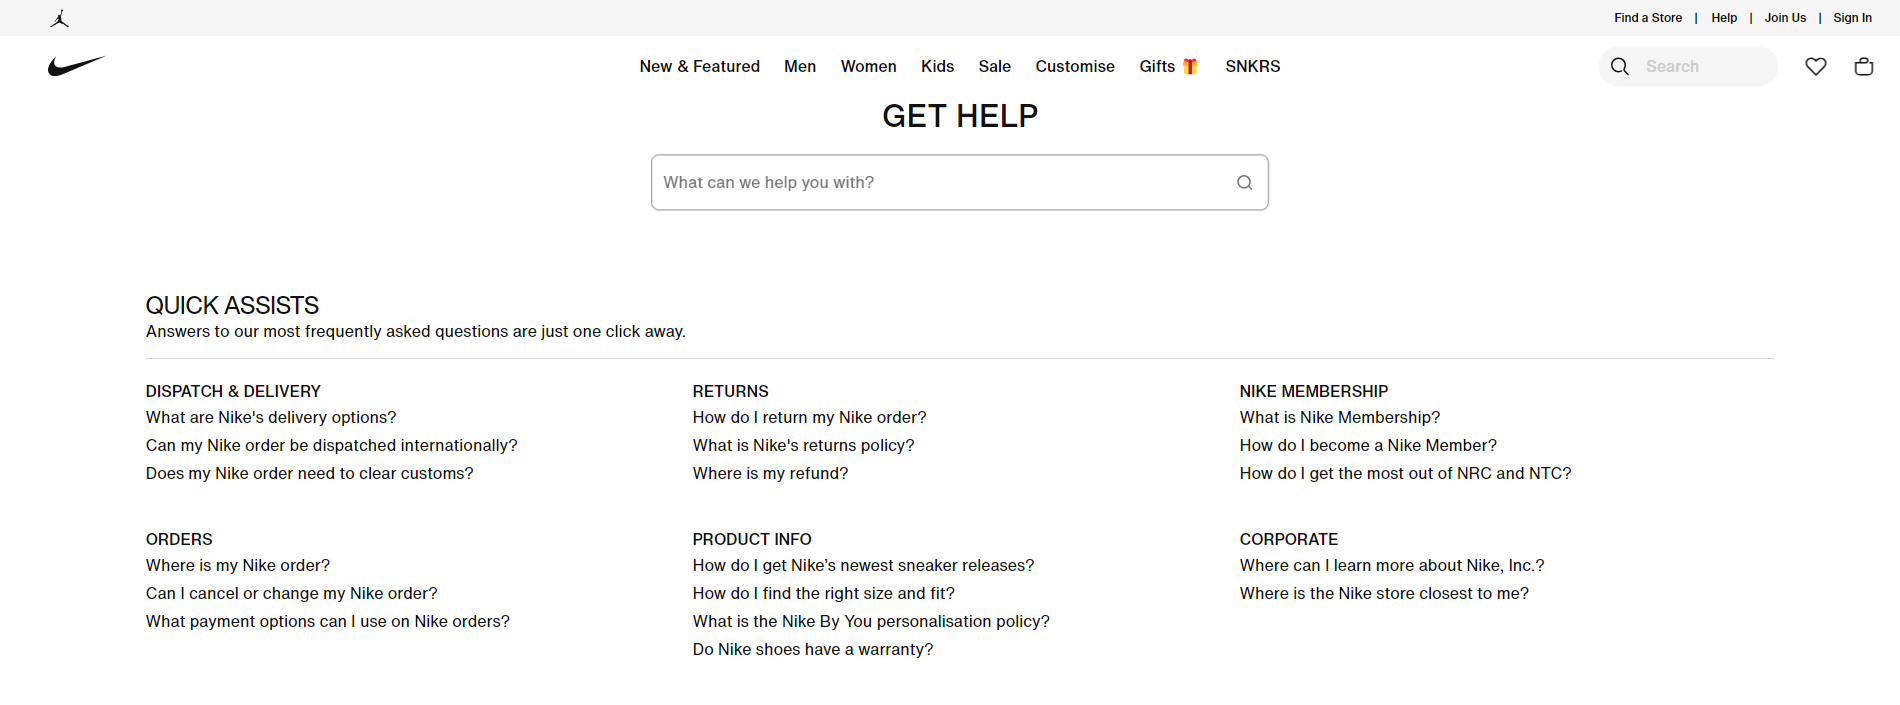Open 'Can my Nike order be dispatched internationally?'
The image size is (1900, 705).
tap(332, 445)
